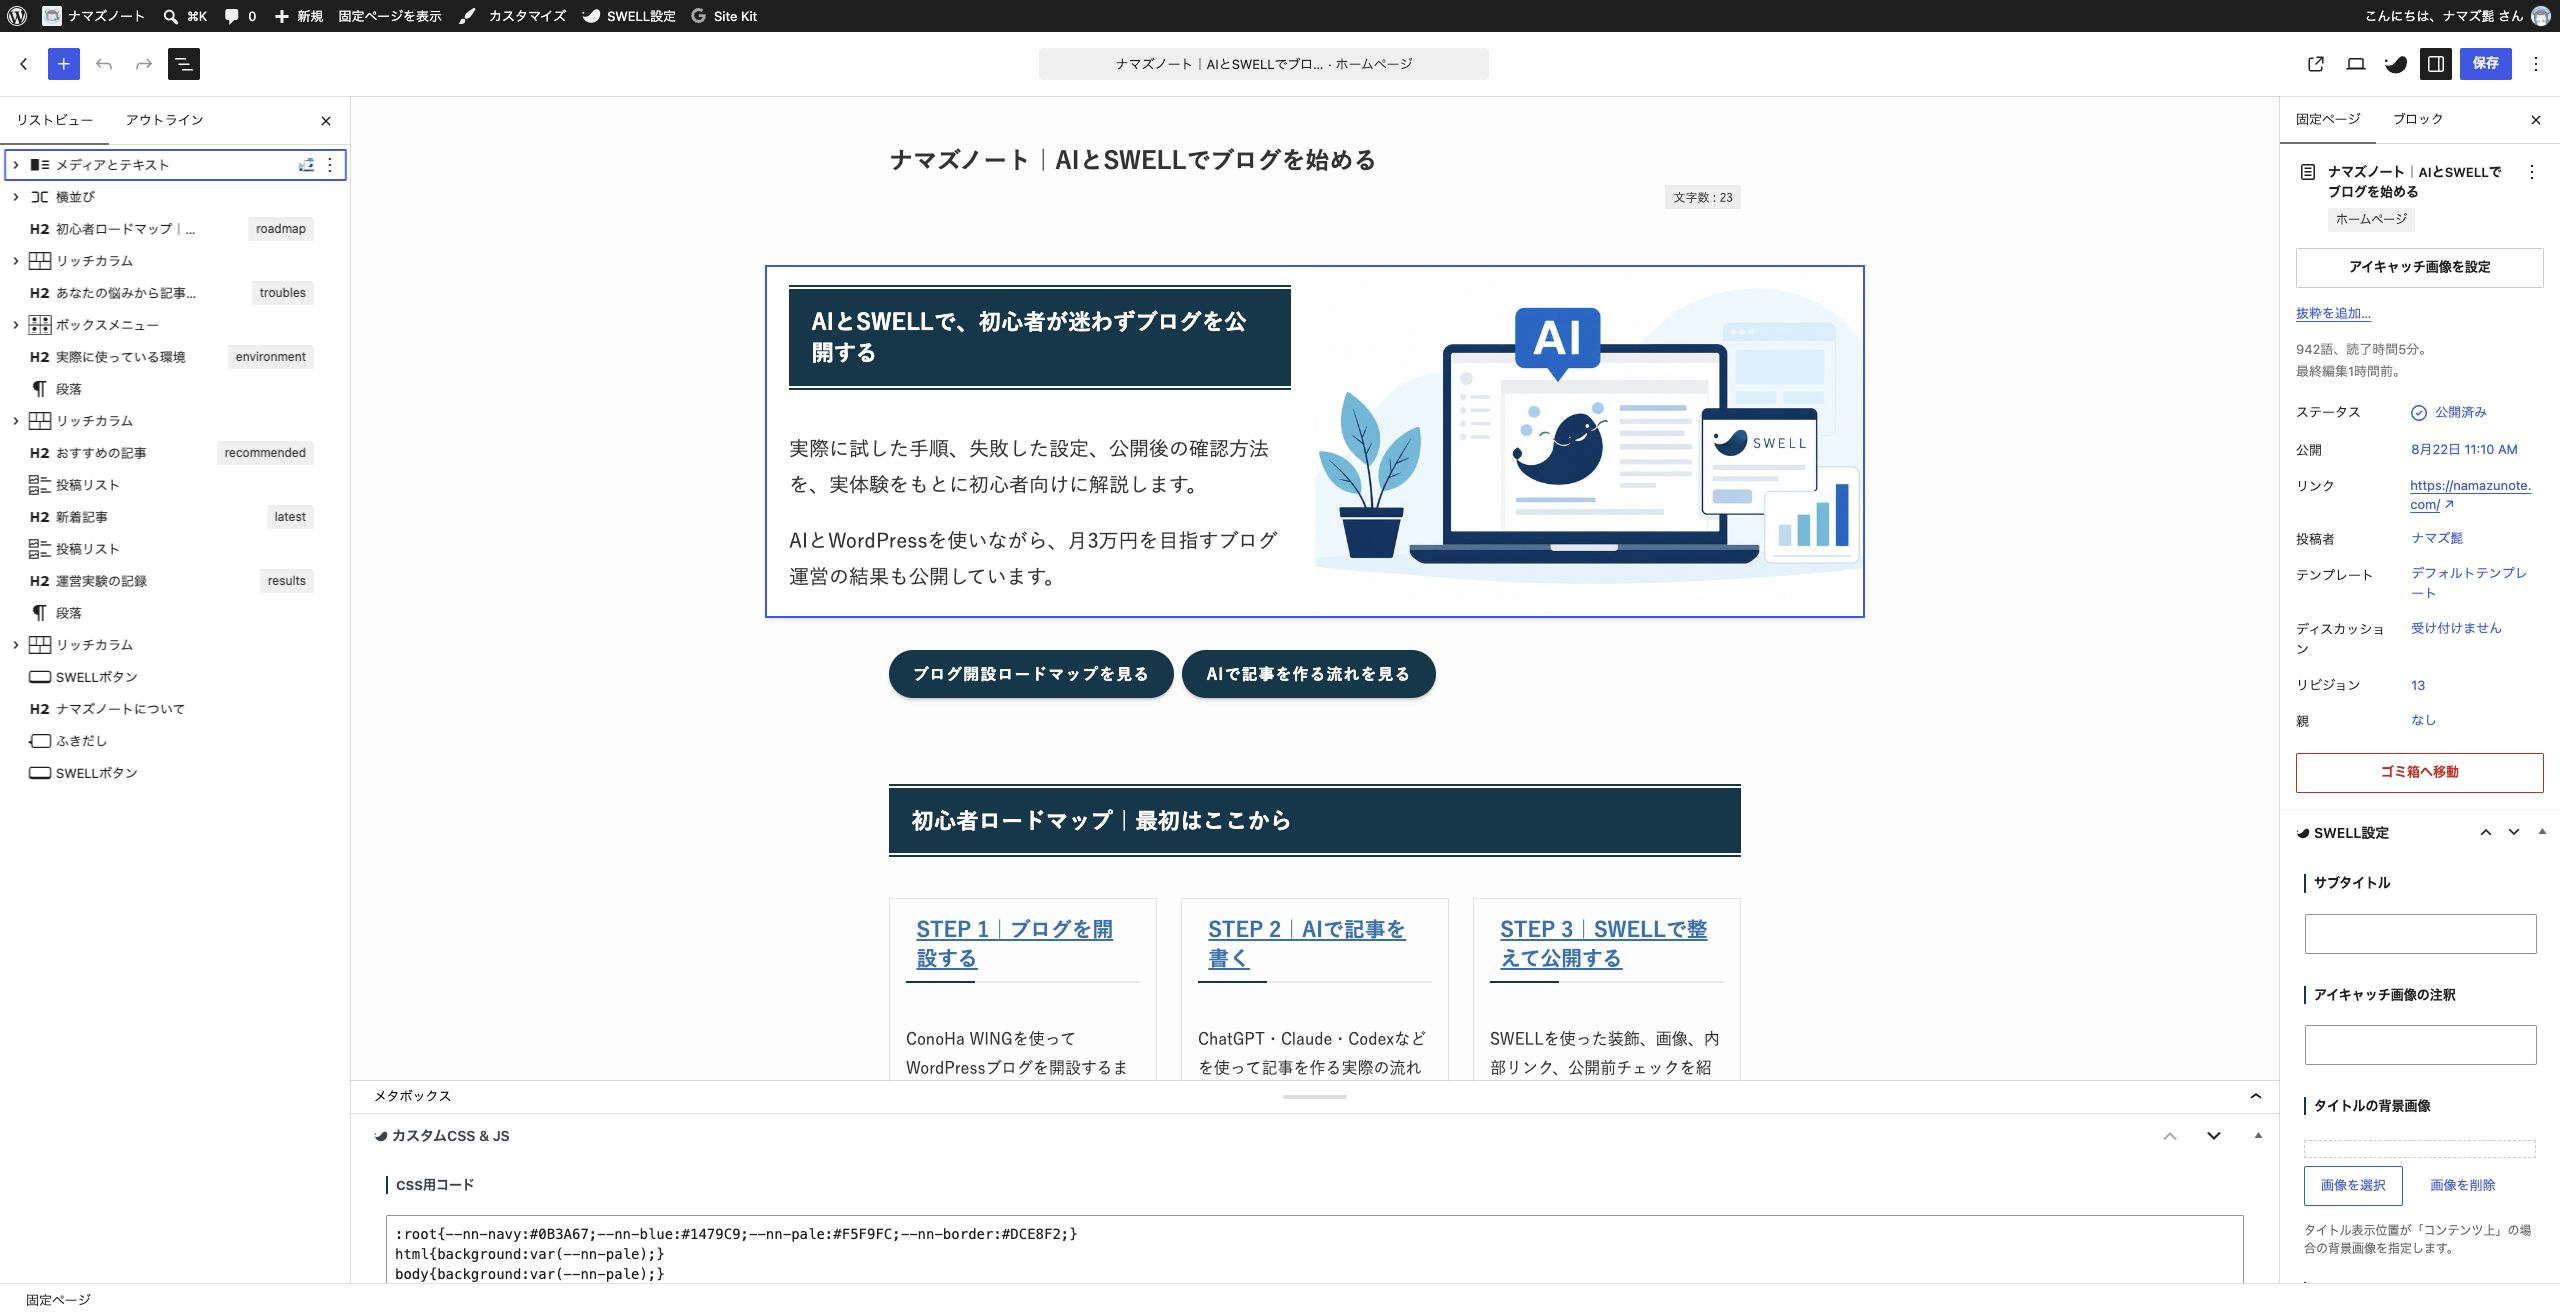Switch to the リストビュー tab
The width and height of the screenshot is (2560, 1316).
55,120
